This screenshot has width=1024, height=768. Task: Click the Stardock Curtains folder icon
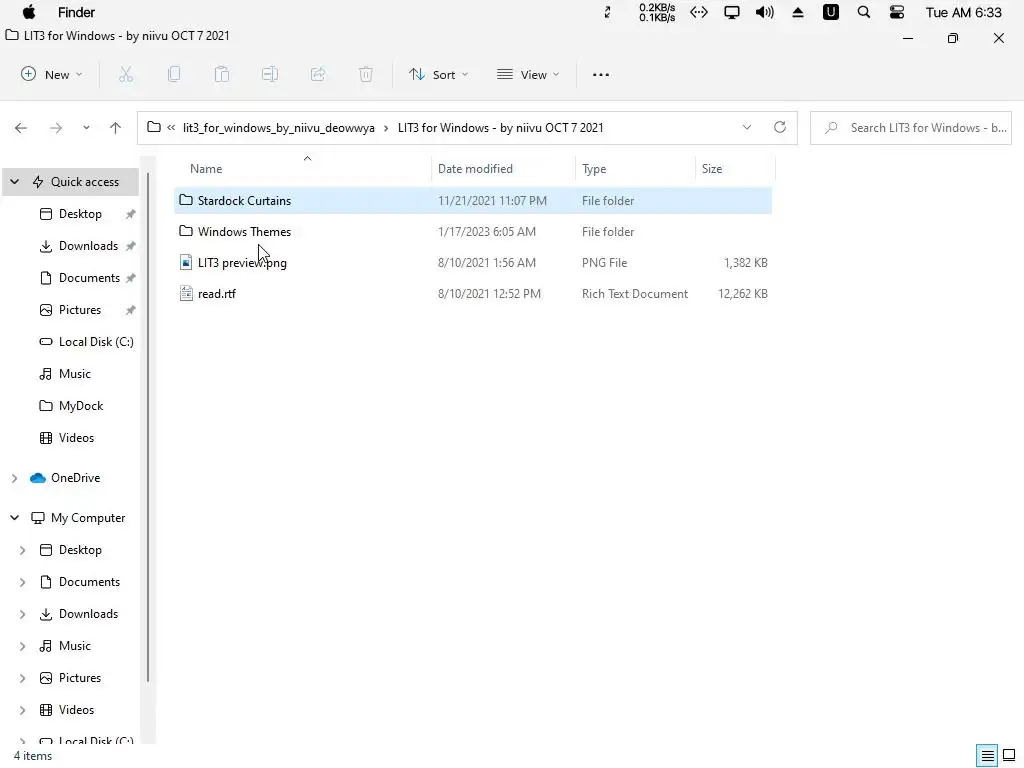click(x=186, y=200)
